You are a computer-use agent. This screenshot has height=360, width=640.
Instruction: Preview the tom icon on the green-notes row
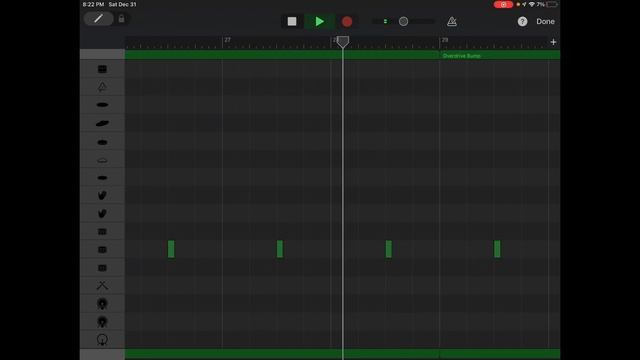point(102,249)
